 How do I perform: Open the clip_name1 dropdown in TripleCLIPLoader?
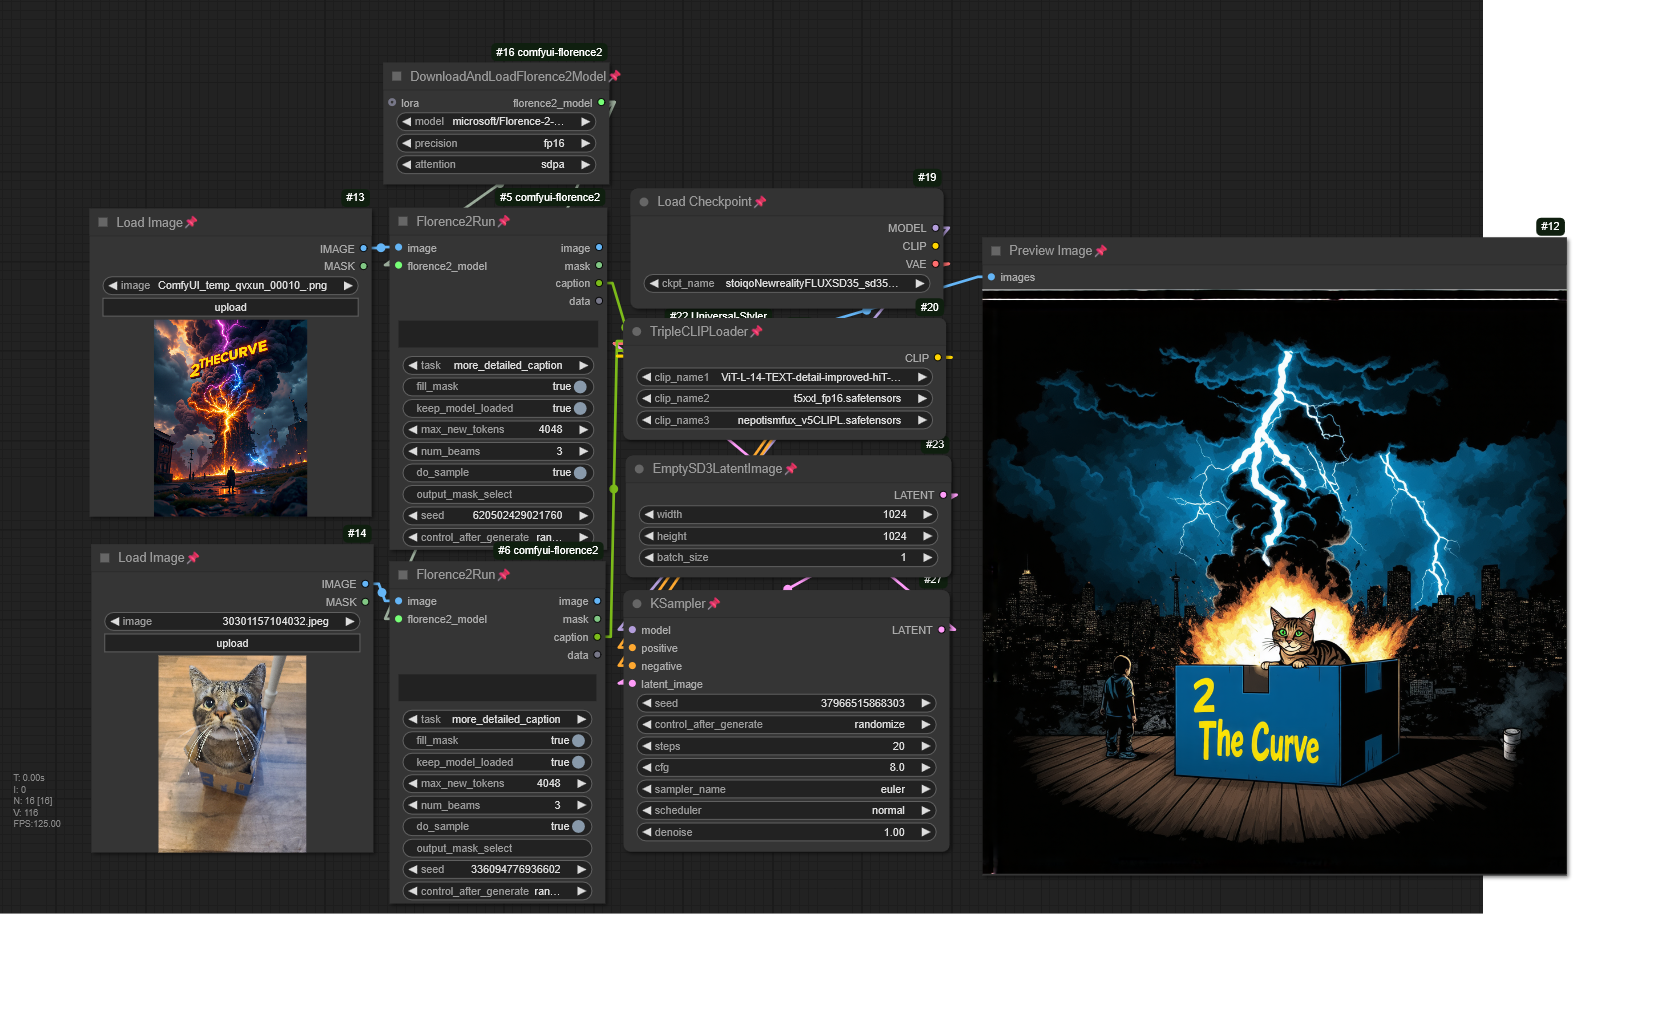click(784, 378)
